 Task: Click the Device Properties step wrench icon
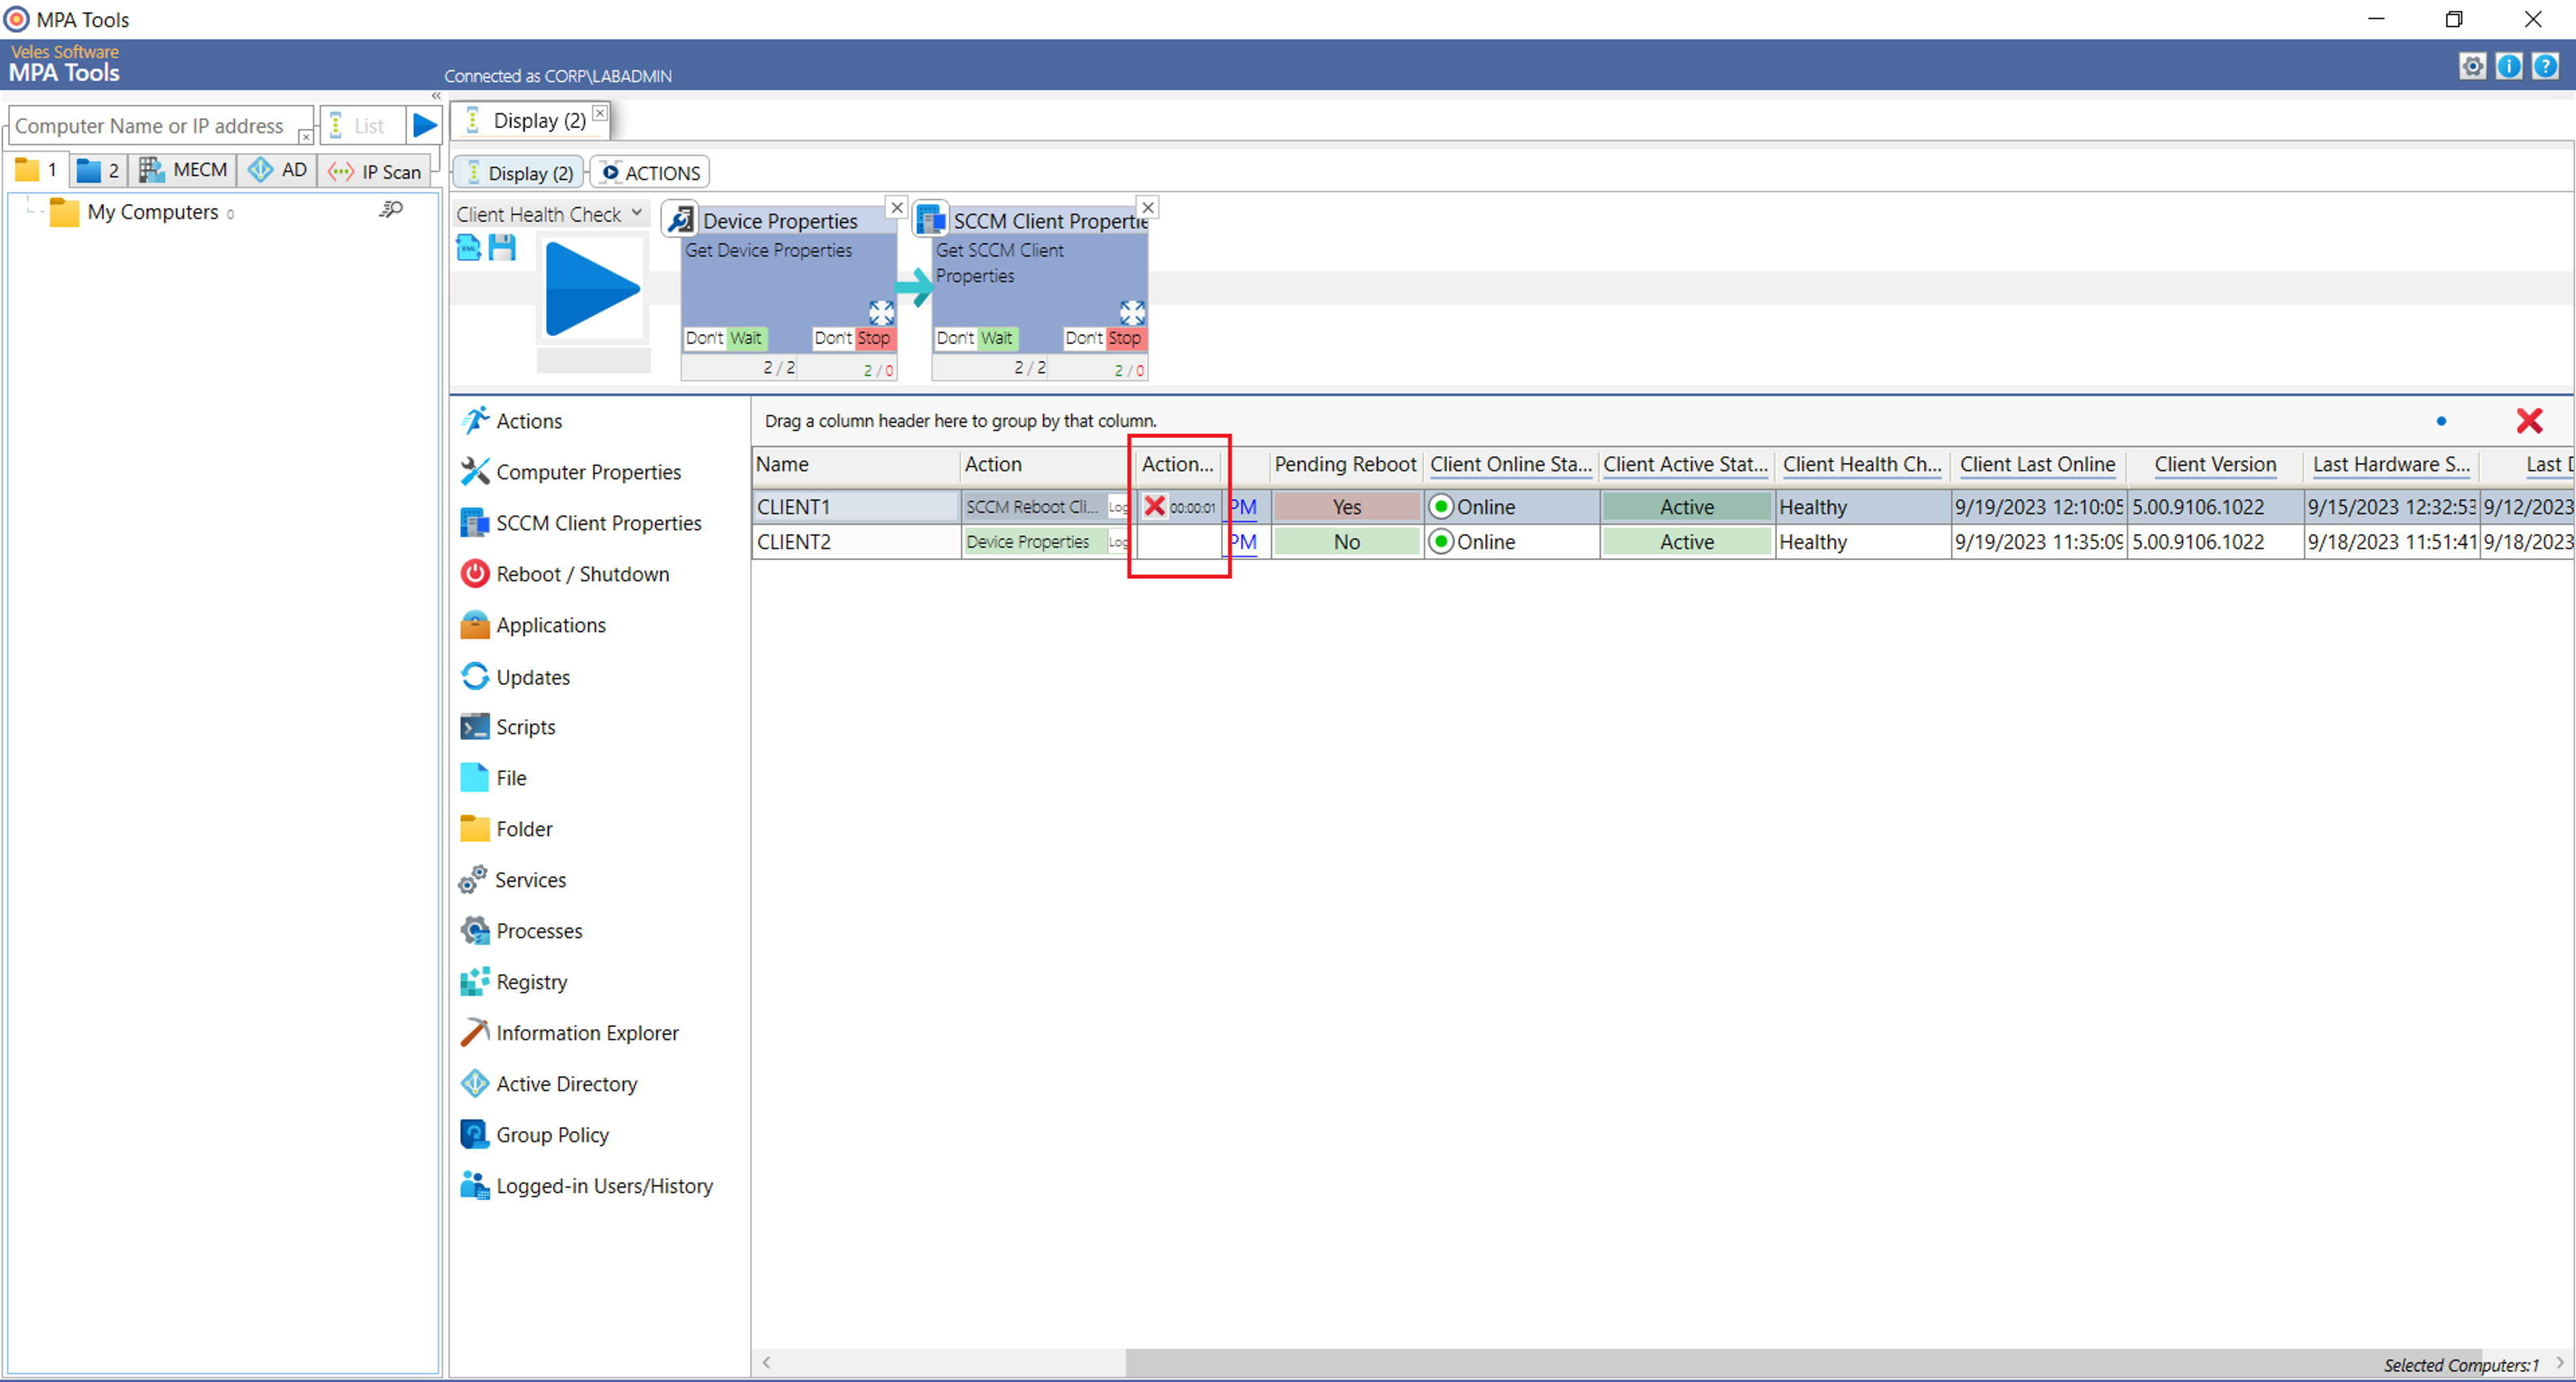click(681, 219)
